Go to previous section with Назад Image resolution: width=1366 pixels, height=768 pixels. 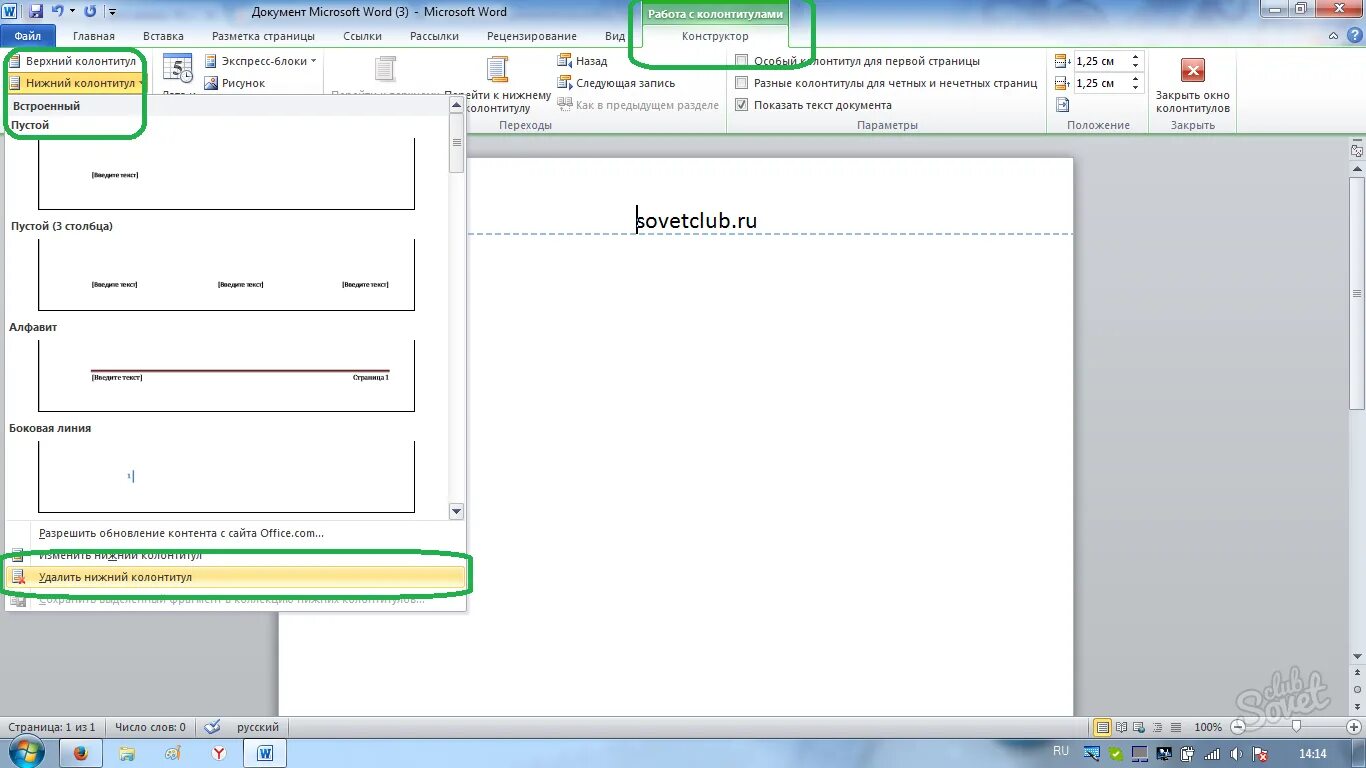(x=582, y=61)
